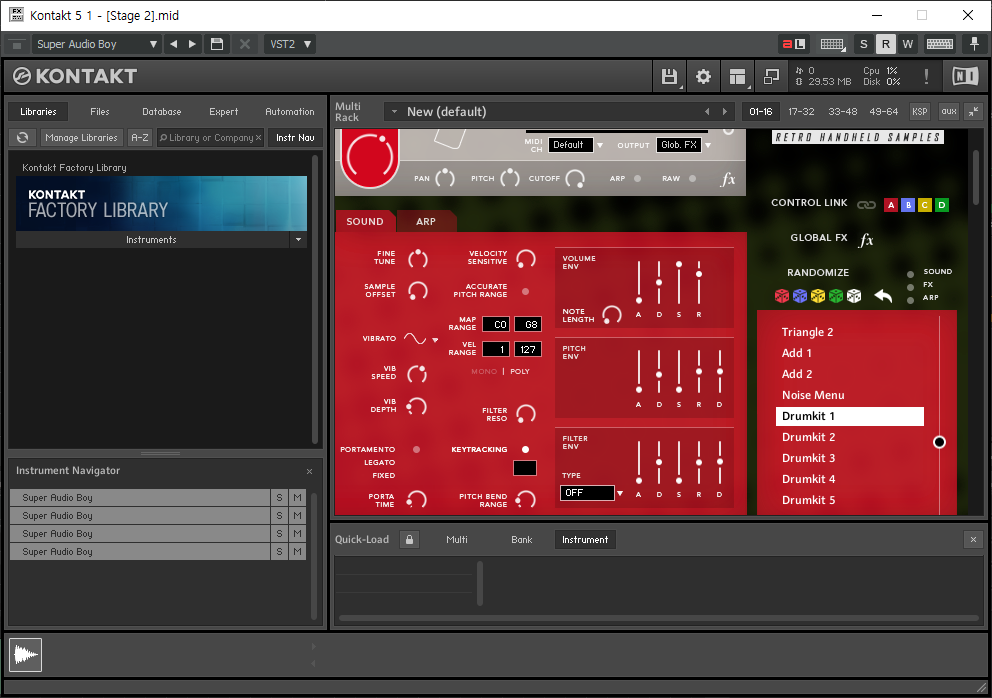Click the yellow randomize dice

[818, 296]
